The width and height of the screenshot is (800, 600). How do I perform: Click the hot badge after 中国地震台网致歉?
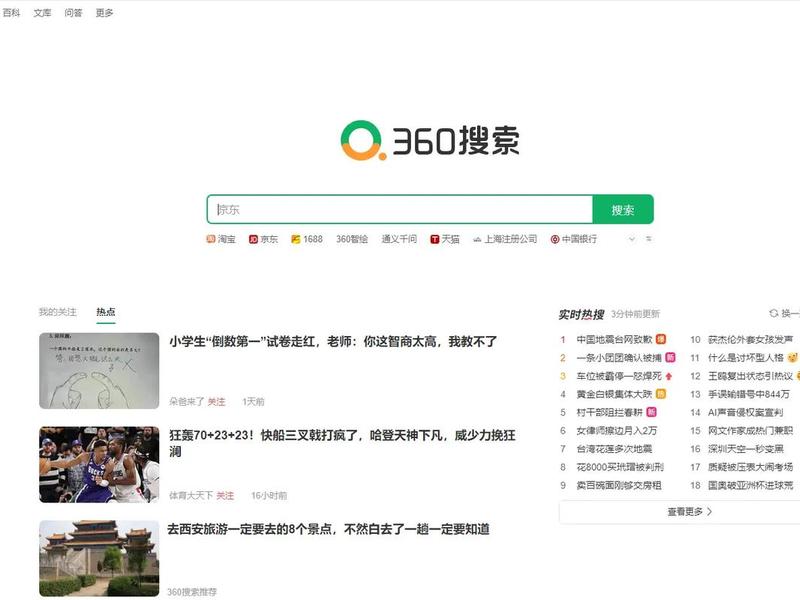click(x=661, y=339)
